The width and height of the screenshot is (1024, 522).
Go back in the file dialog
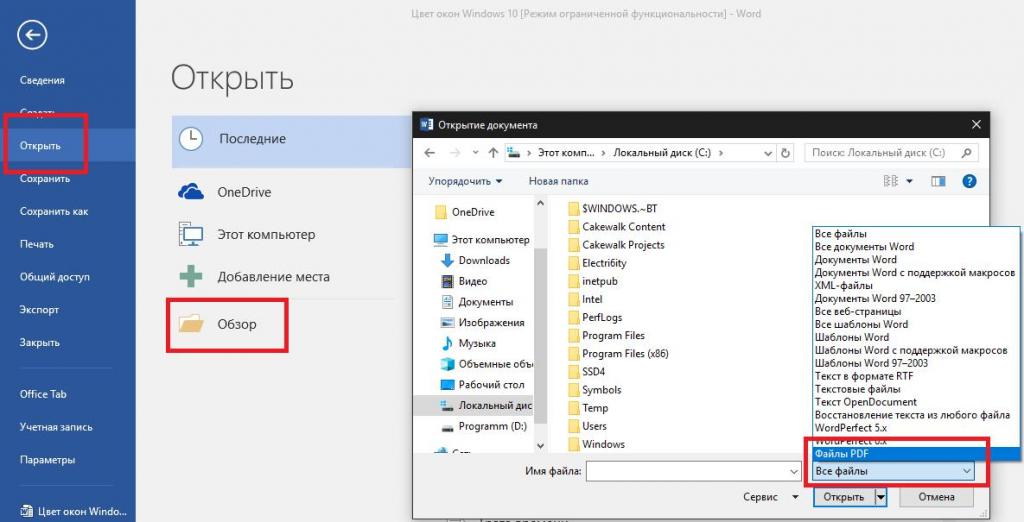pyautogui.click(x=429, y=153)
